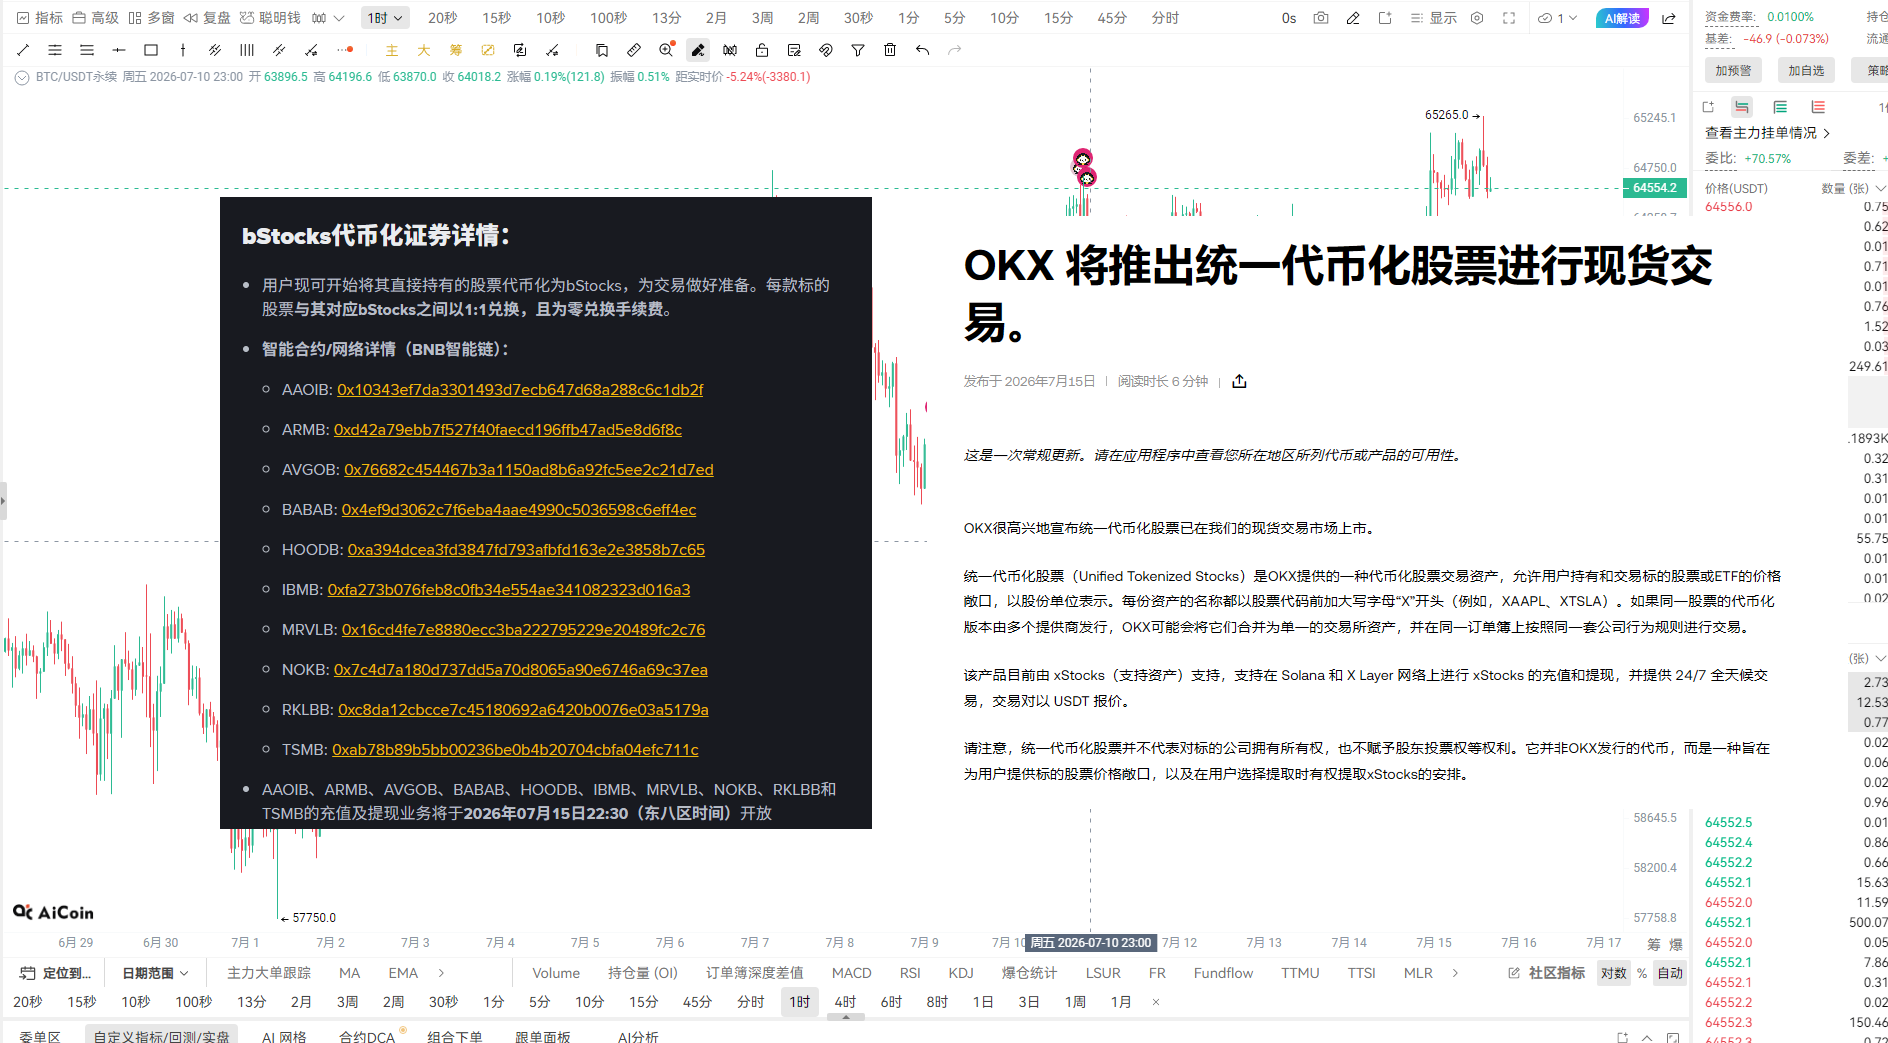Viewport: 1888px width, 1043px height.
Task: Expand more main indicators arrow after EMA
Action: coord(441,973)
